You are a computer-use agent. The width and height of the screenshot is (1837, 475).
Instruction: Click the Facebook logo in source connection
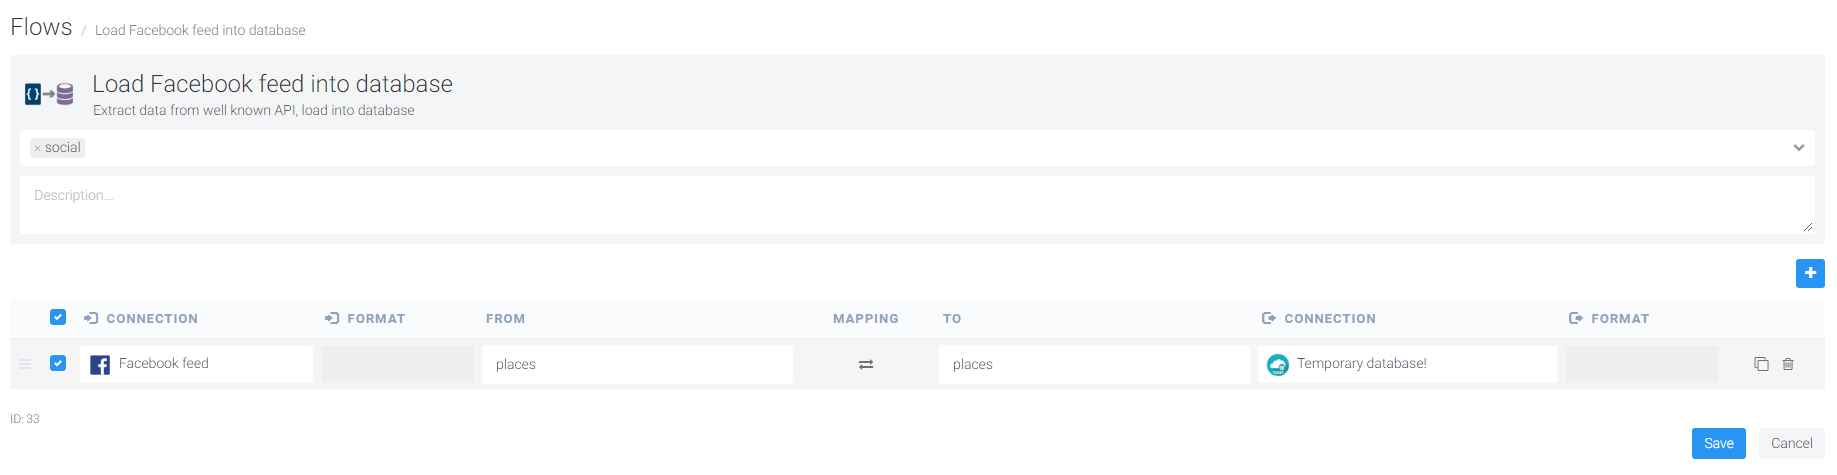tap(100, 365)
